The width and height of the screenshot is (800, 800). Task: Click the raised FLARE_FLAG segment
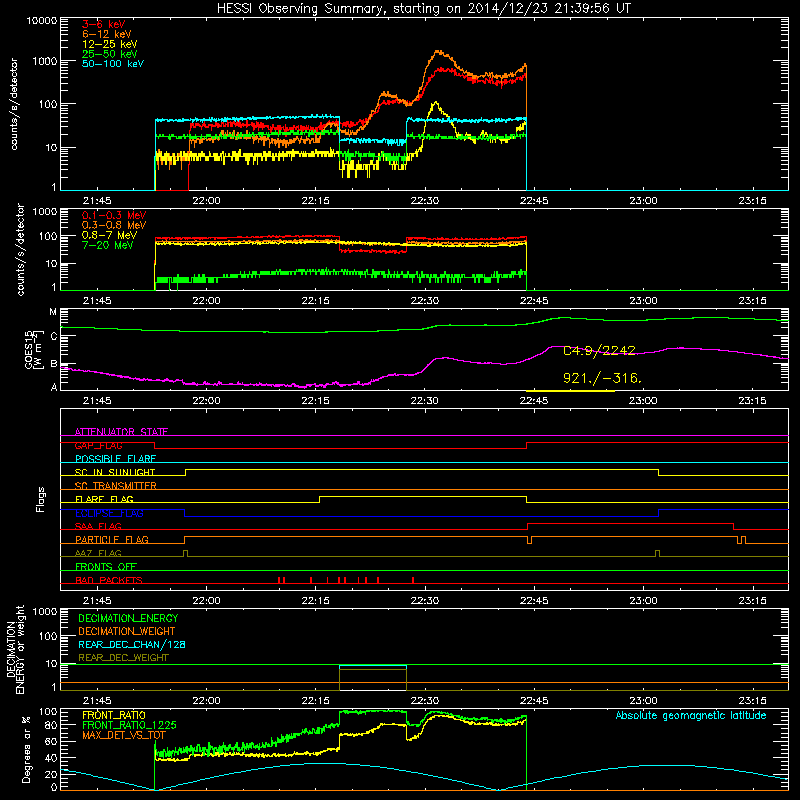click(x=423, y=496)
